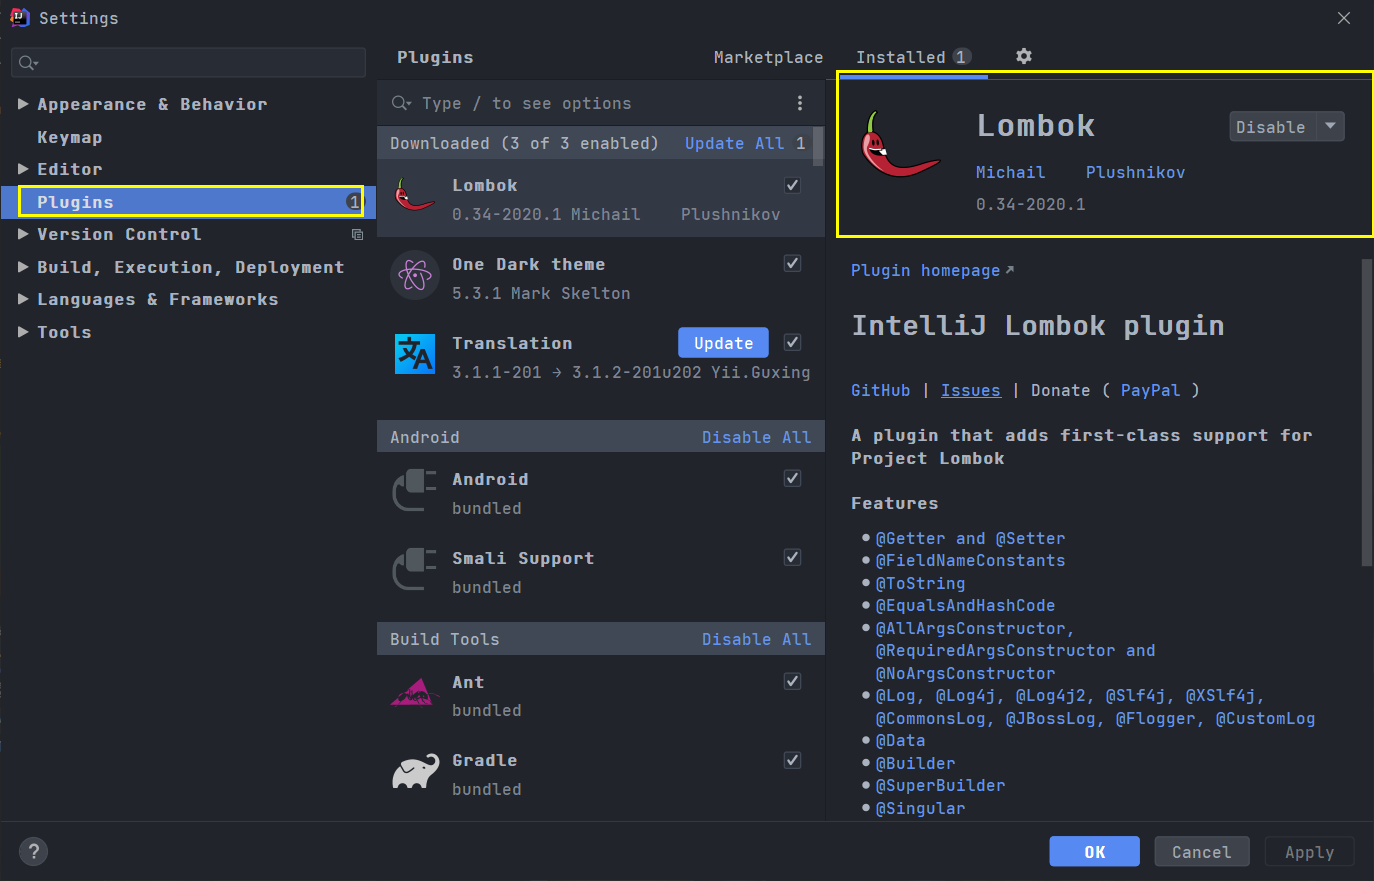Disable the Android plugin checkbox
This screenshot has height=881, width=1374.
click(793, 478)
